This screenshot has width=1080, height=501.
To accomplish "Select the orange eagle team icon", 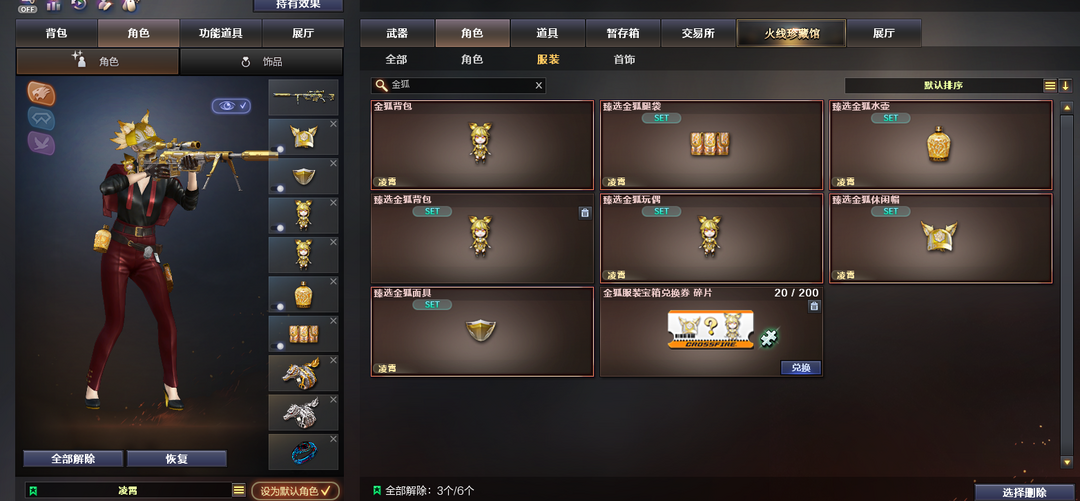I will click(41, 93).
